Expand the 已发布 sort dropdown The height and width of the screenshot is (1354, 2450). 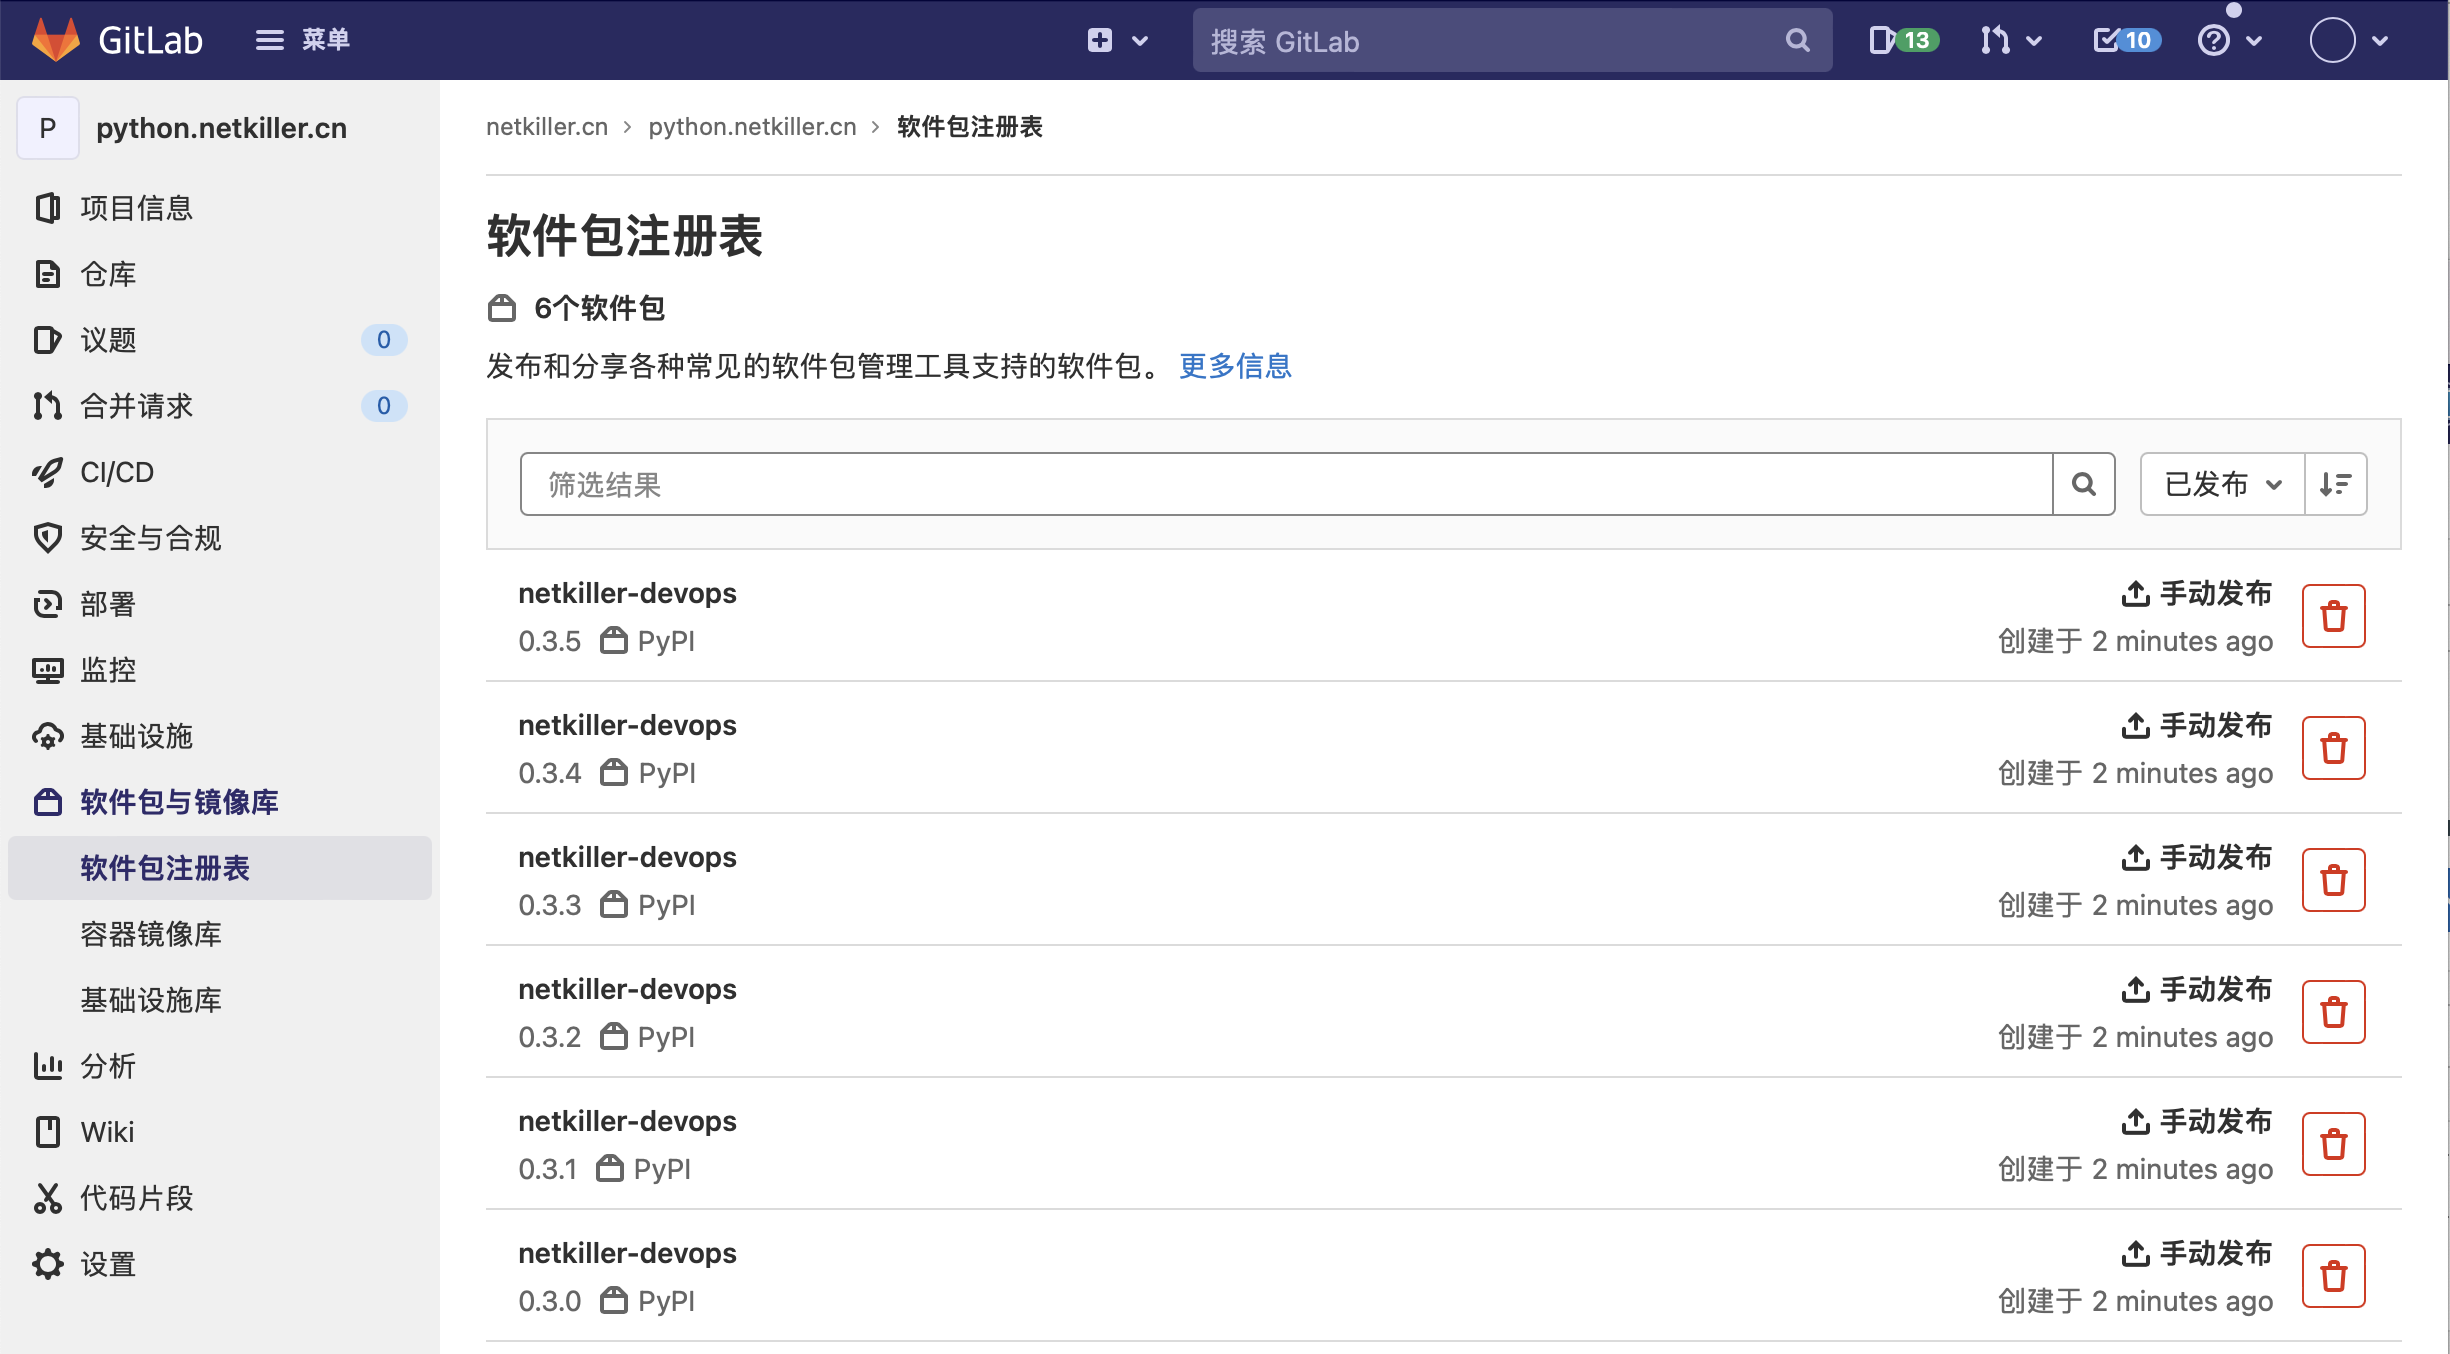coord(2222,485)
